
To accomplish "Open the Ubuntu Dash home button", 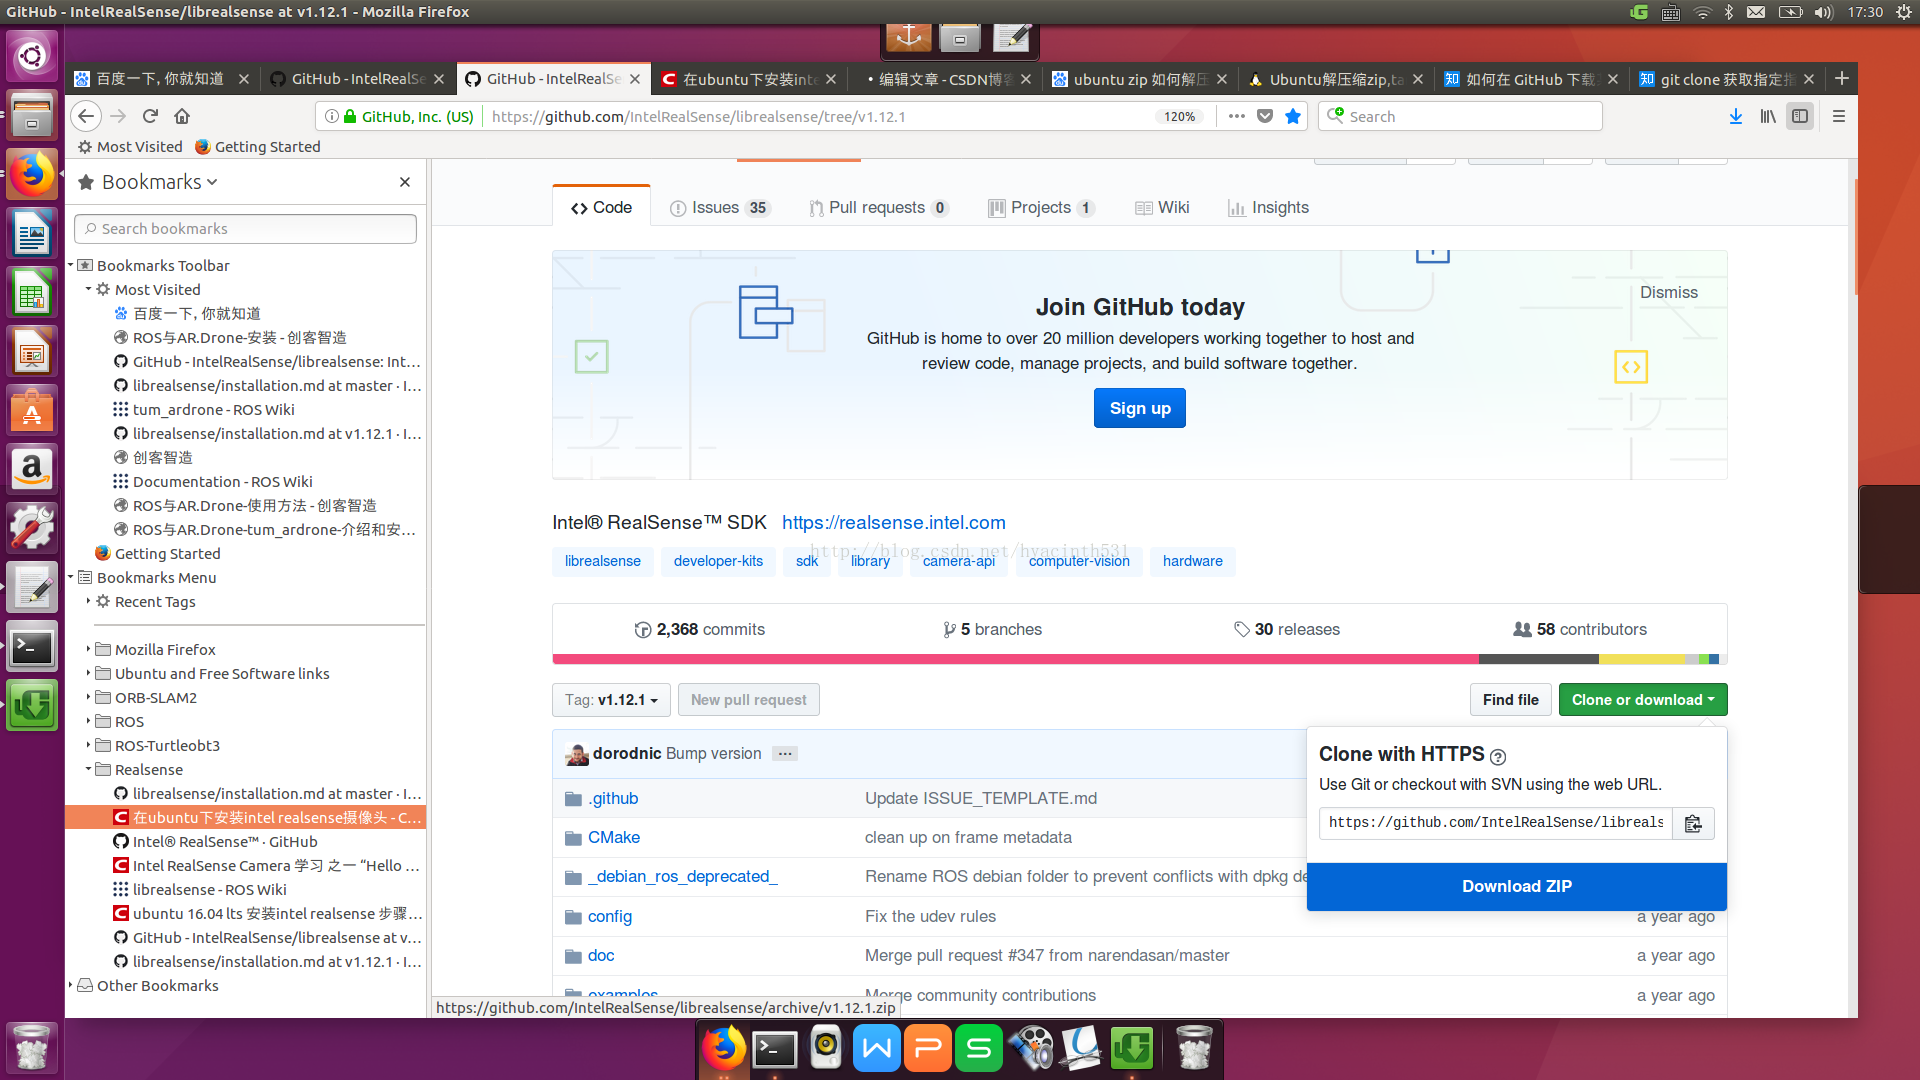I will point(32,56).
